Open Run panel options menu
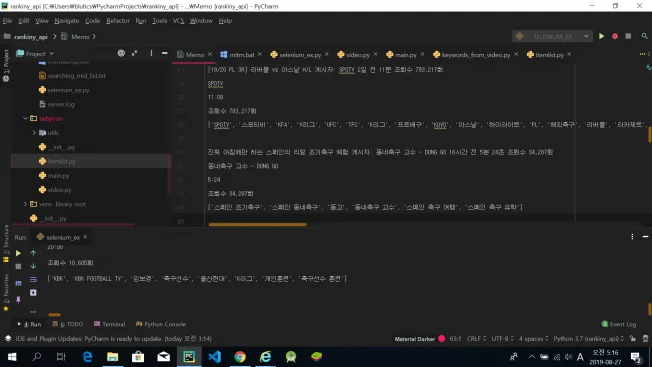Viewport: 652px width, 367px height. click(632, 236)
